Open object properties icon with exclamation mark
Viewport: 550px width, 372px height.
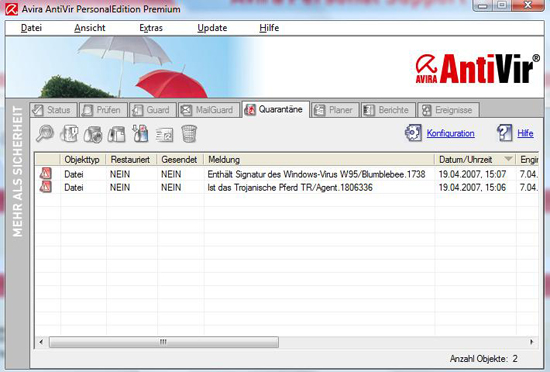tap(69, 134)
